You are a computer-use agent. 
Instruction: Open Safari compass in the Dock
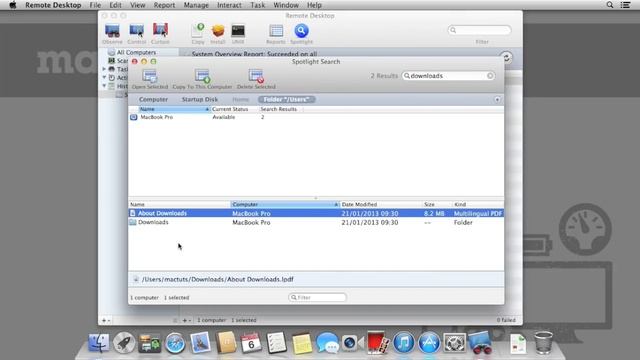(x=175, y=342)
